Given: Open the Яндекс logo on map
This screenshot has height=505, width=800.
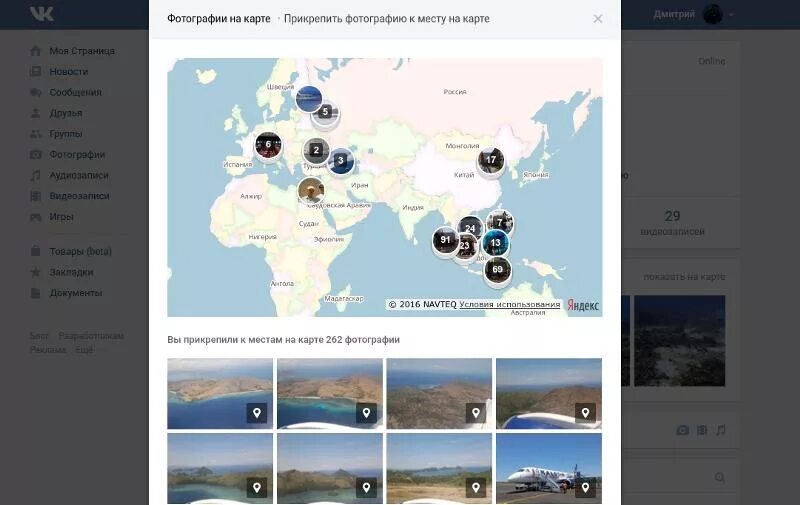Looking at the screenshot, I should [x=583, y=305].
